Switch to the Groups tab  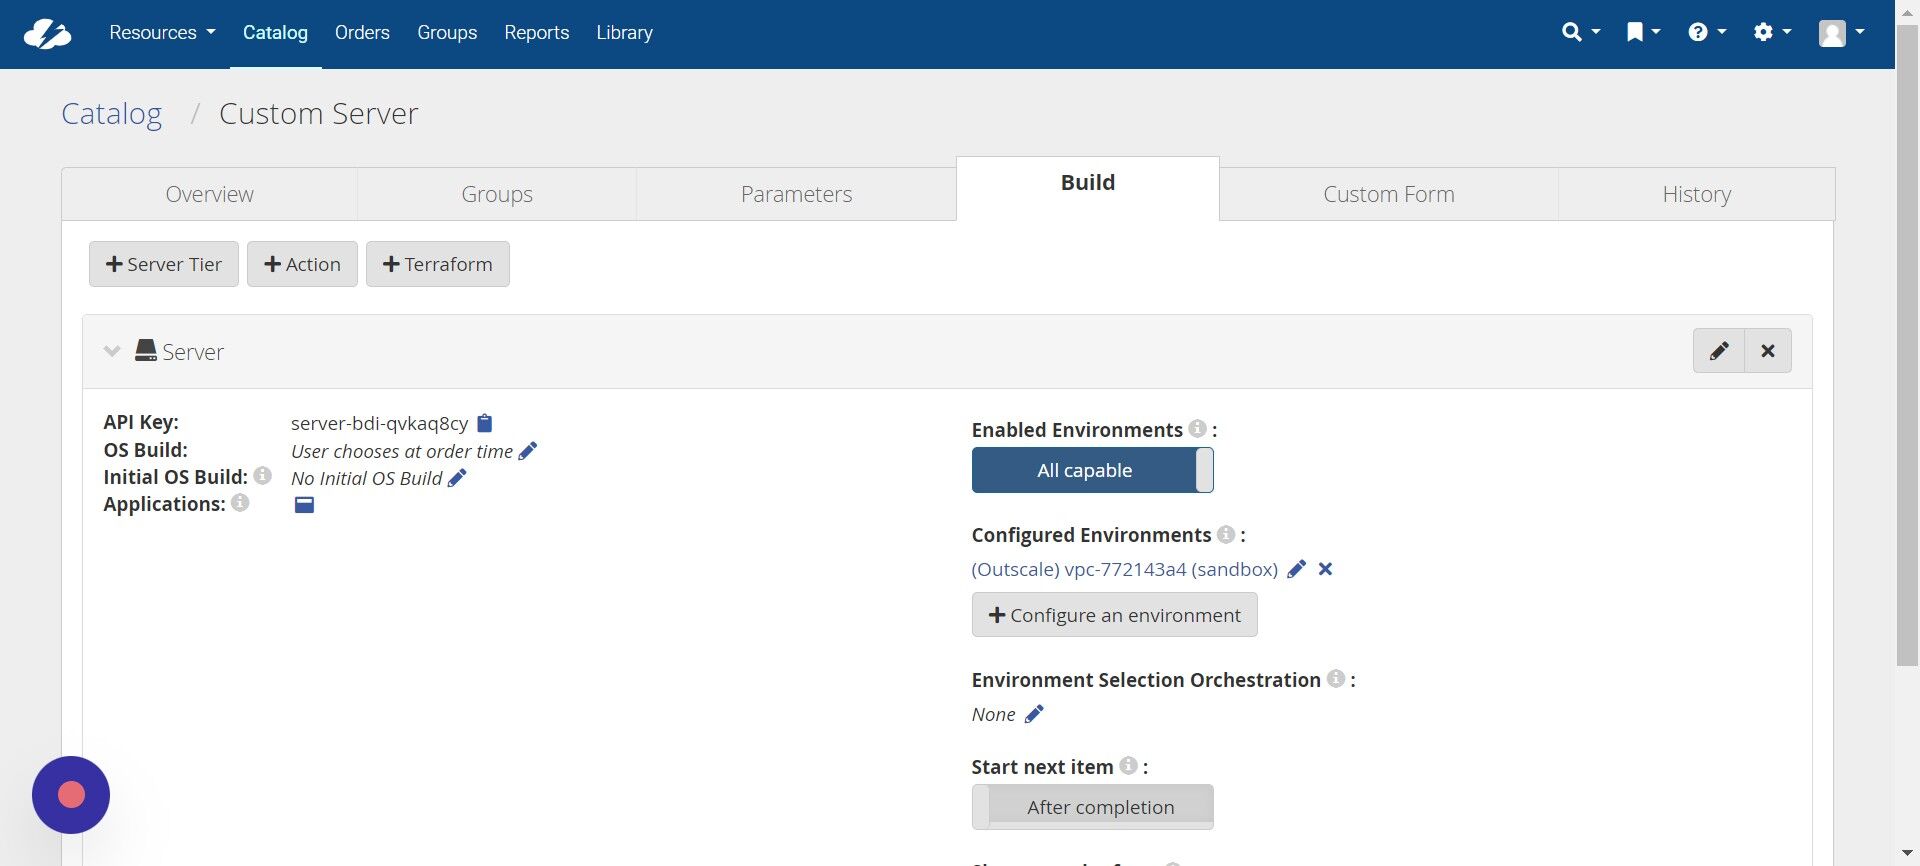(x=497, y=194)
